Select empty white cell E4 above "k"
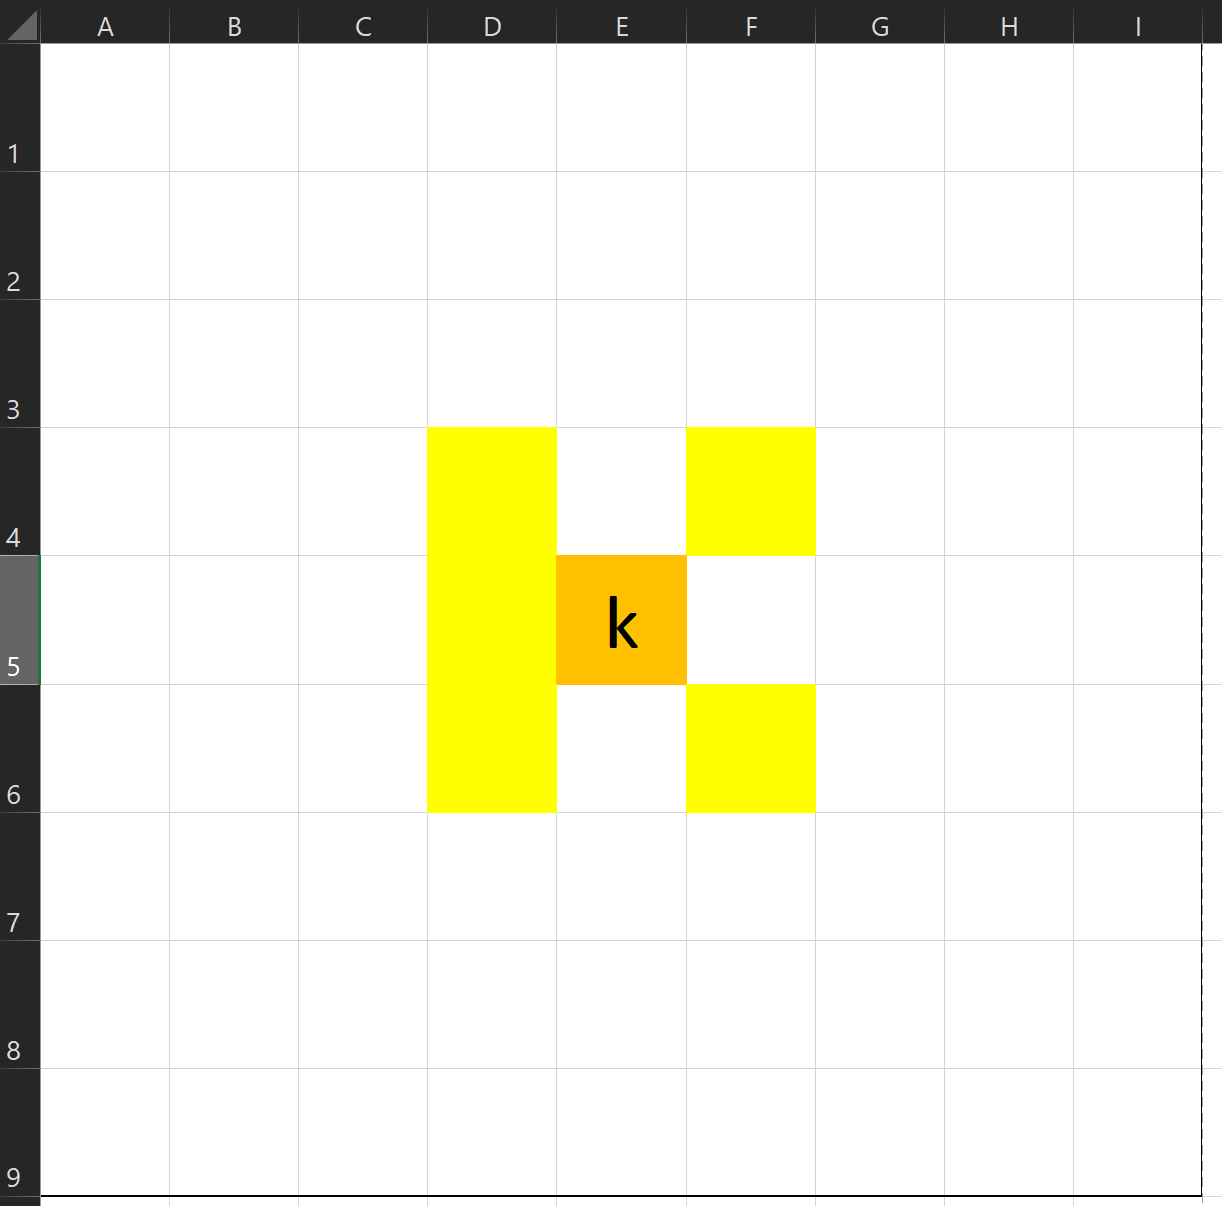1222x1206 pixels. click(621, 491)
